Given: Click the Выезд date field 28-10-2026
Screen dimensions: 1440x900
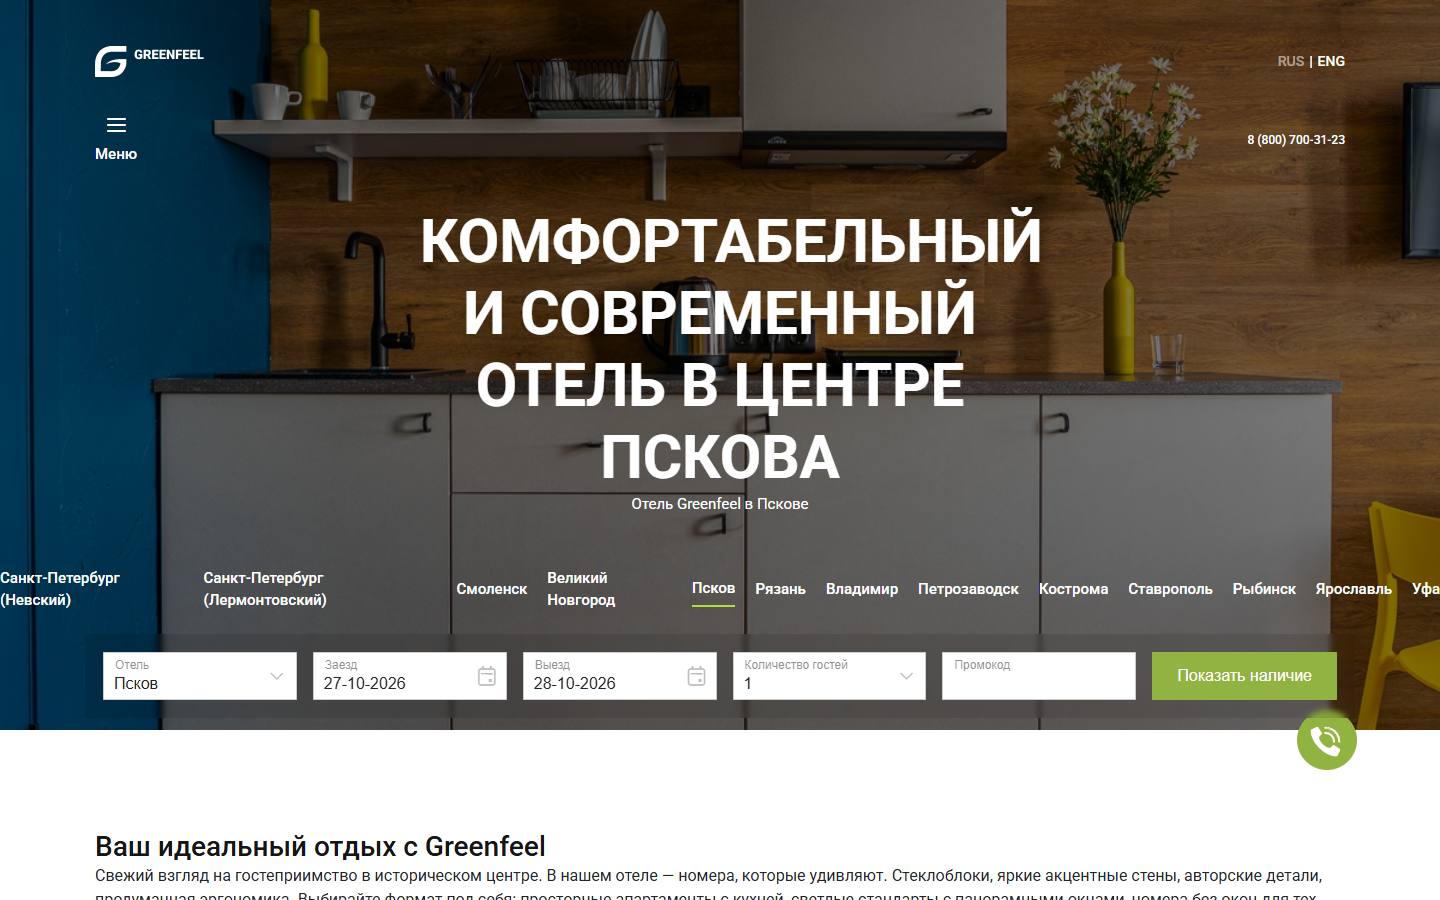Looking at the screenshot, I should click(620, 676).
